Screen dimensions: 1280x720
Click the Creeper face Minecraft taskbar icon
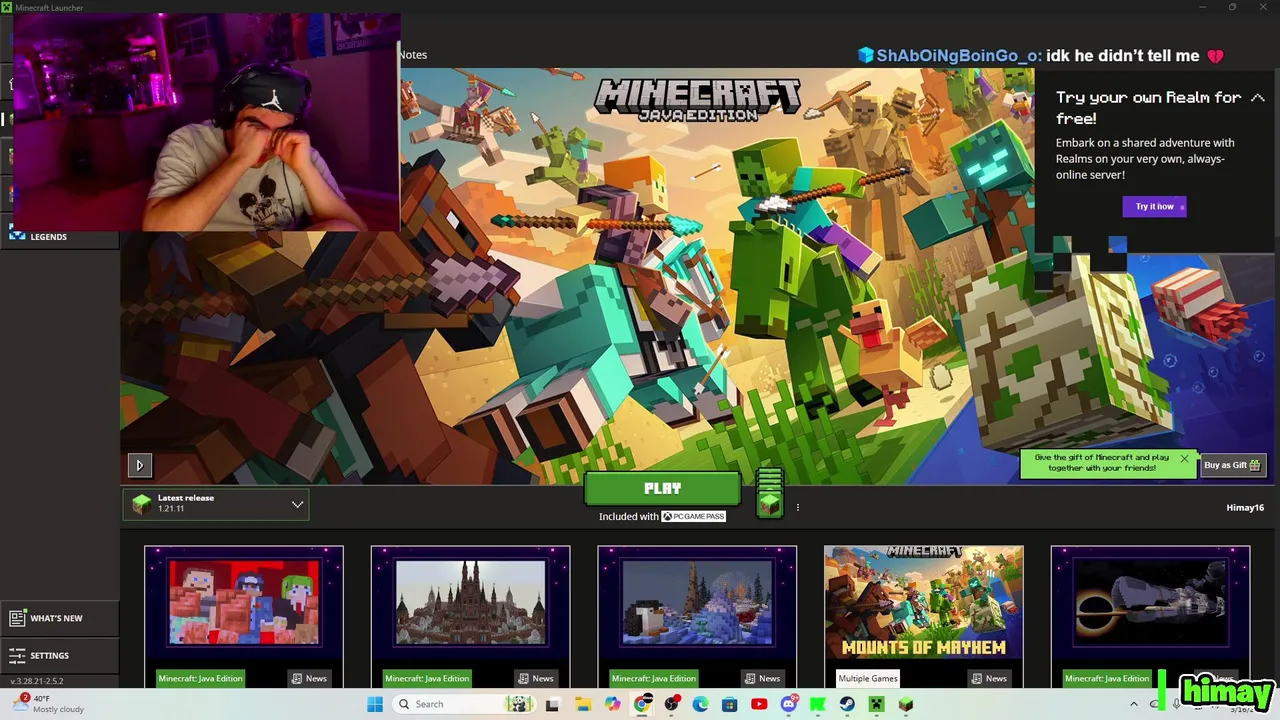(x=876, y=704)
